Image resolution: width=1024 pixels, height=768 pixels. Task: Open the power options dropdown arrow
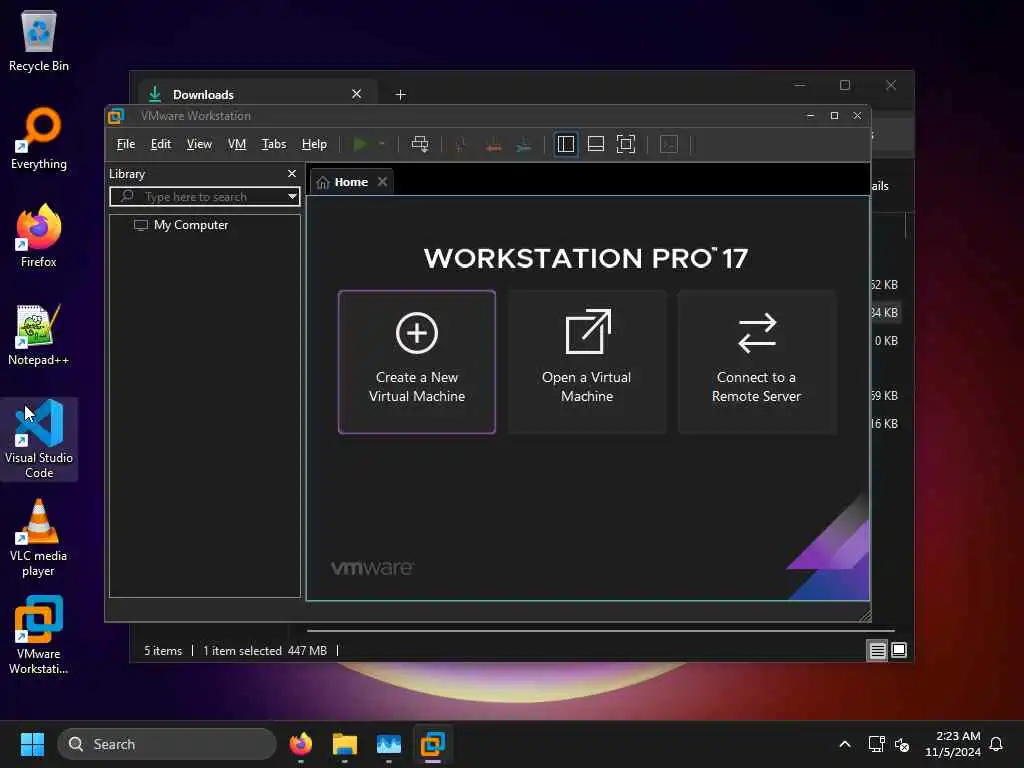pos(381,144)
